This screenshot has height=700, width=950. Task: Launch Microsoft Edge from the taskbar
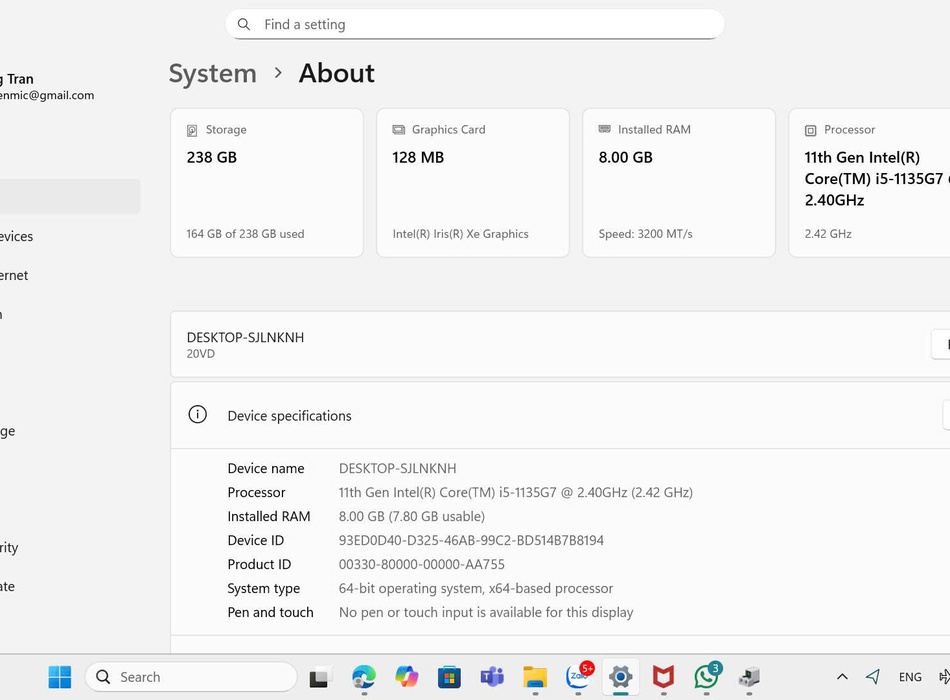point(363,677)
